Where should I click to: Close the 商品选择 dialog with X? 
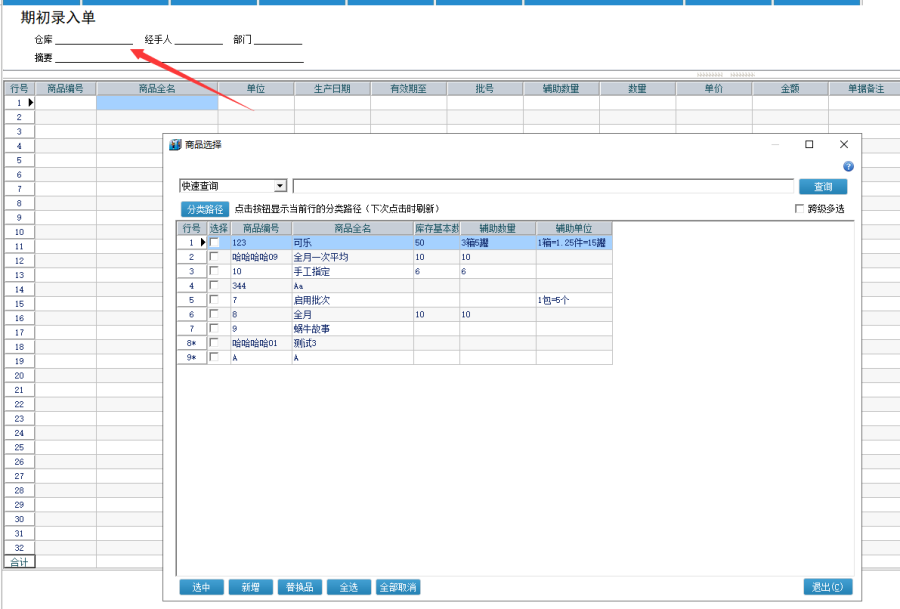(x=843, y=145)
